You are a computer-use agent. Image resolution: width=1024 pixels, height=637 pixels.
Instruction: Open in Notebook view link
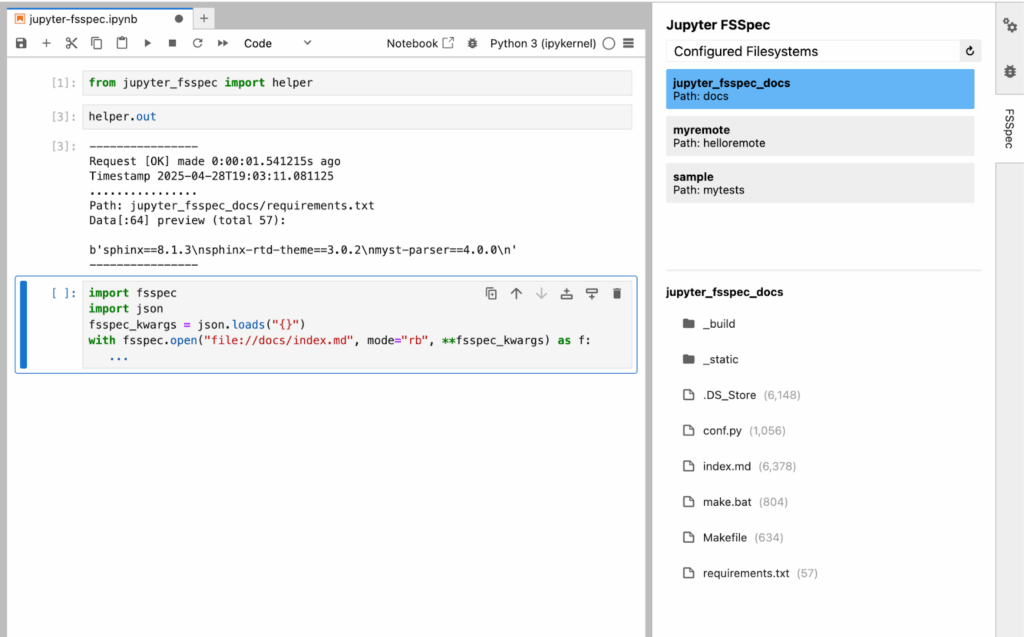pos(420,43)
